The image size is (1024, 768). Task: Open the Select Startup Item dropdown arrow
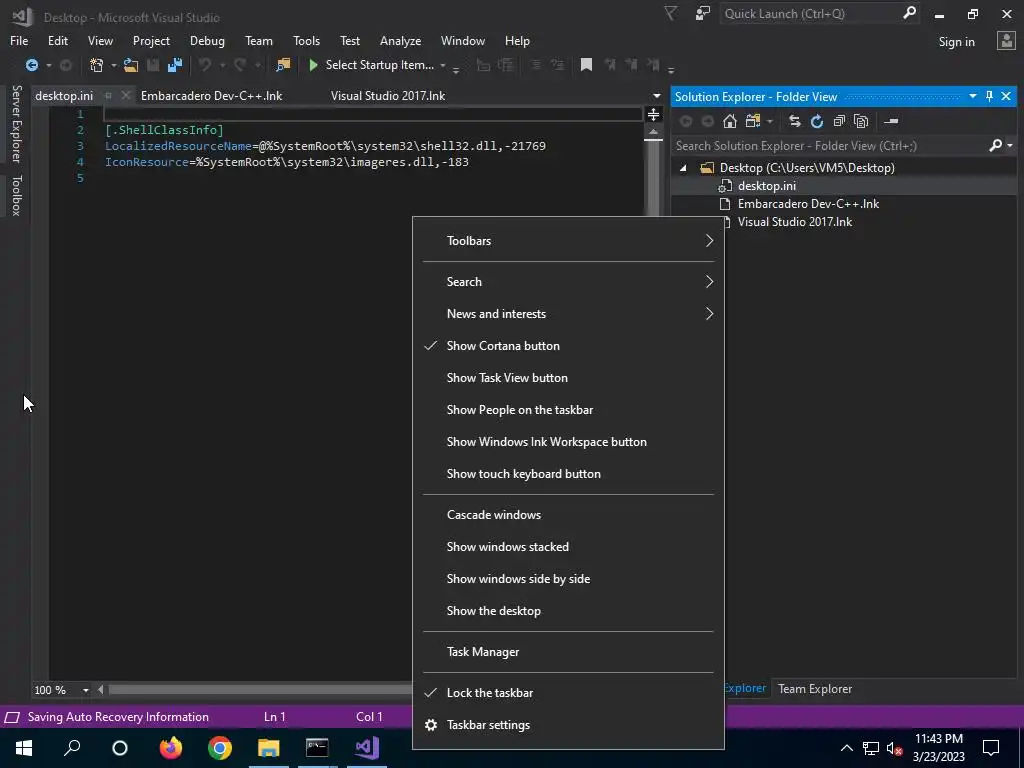coord(443,65)
